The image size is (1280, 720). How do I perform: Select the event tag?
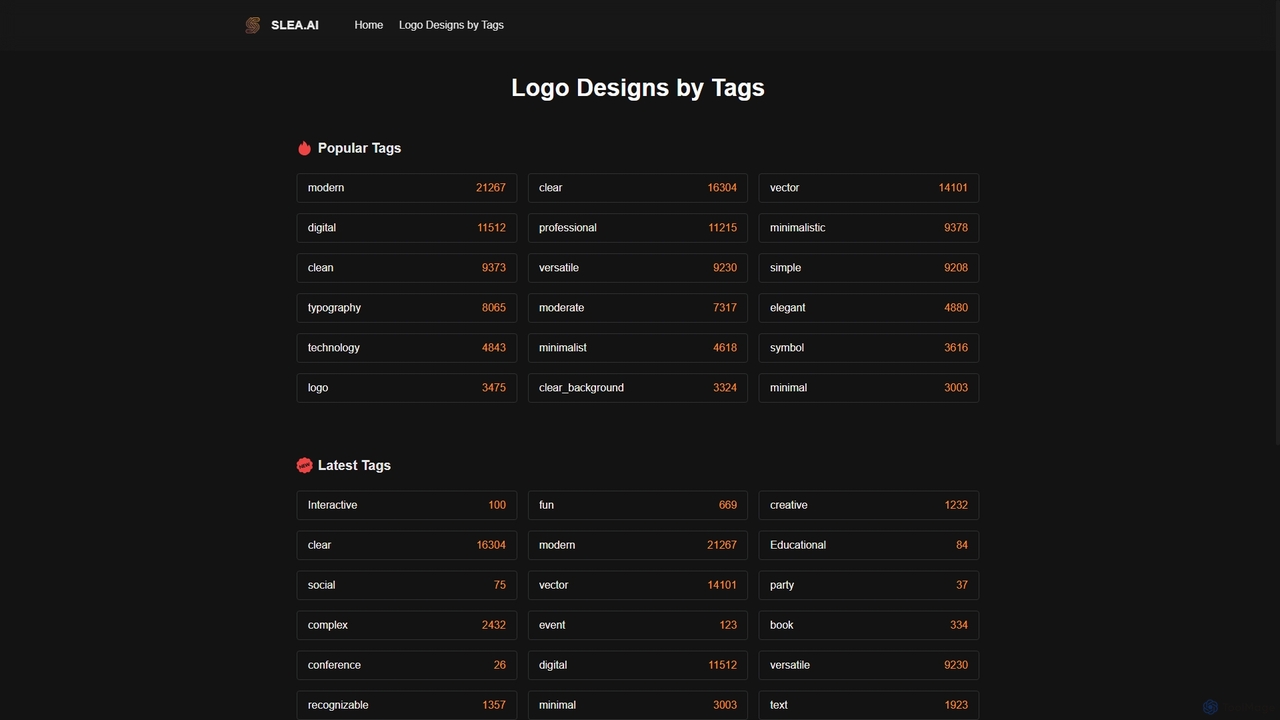tap(638, 625)
